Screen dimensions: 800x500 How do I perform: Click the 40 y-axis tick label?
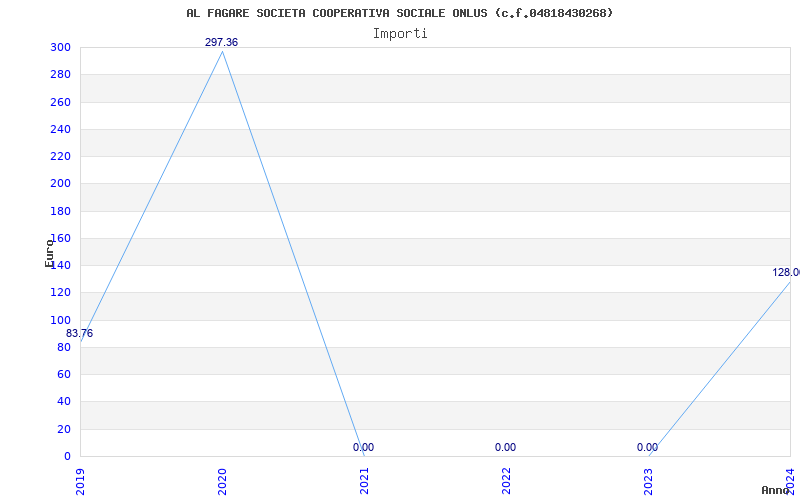[x=63, y=402]
